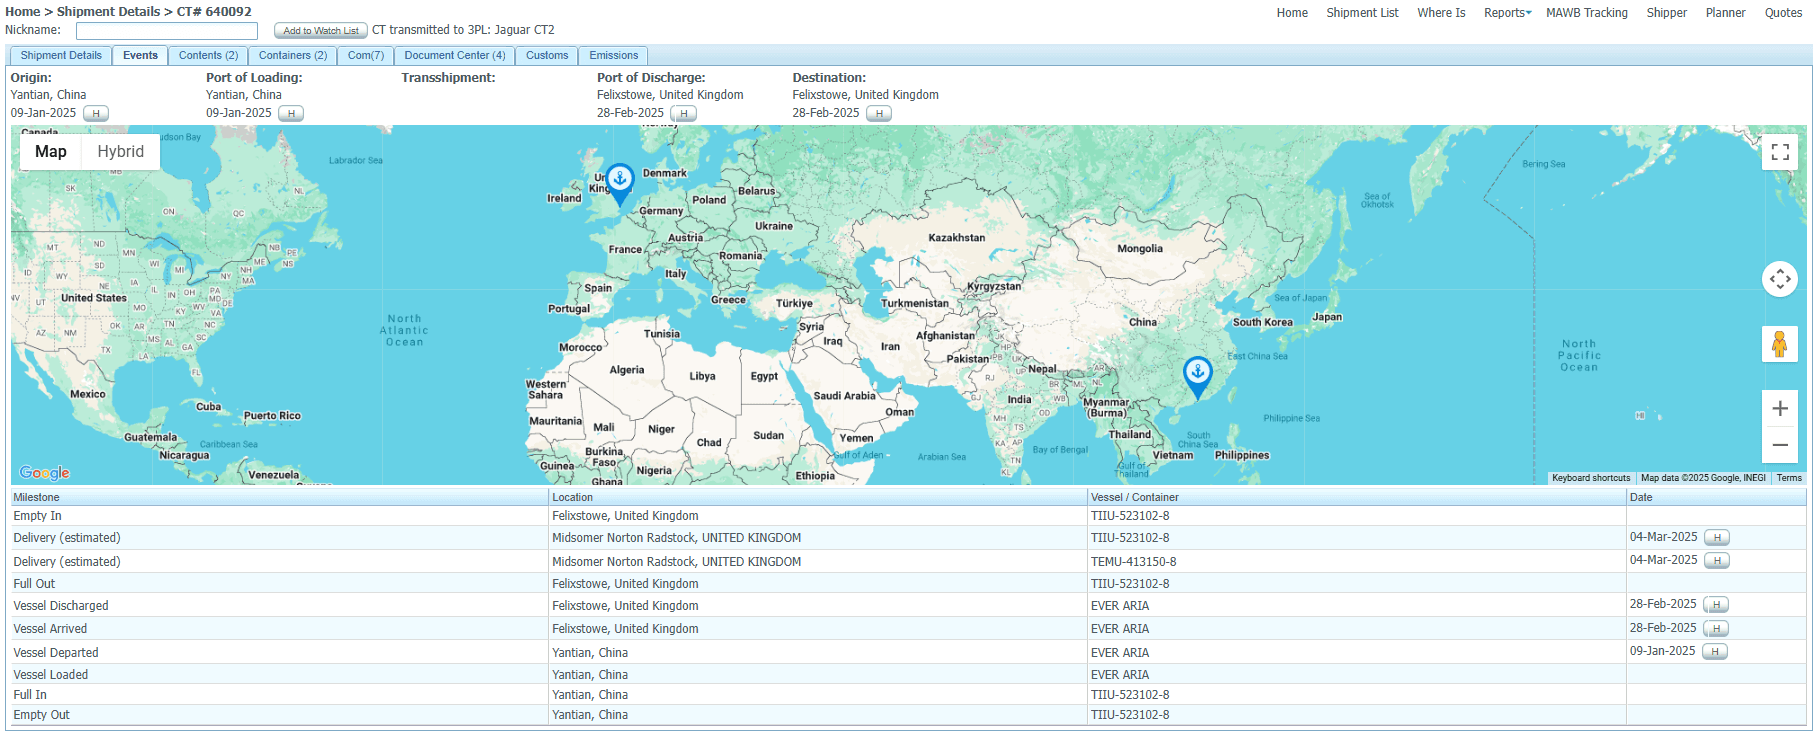1817x734 pixels.
Task: Open the map camera pan control
Action: point(1779,279)
